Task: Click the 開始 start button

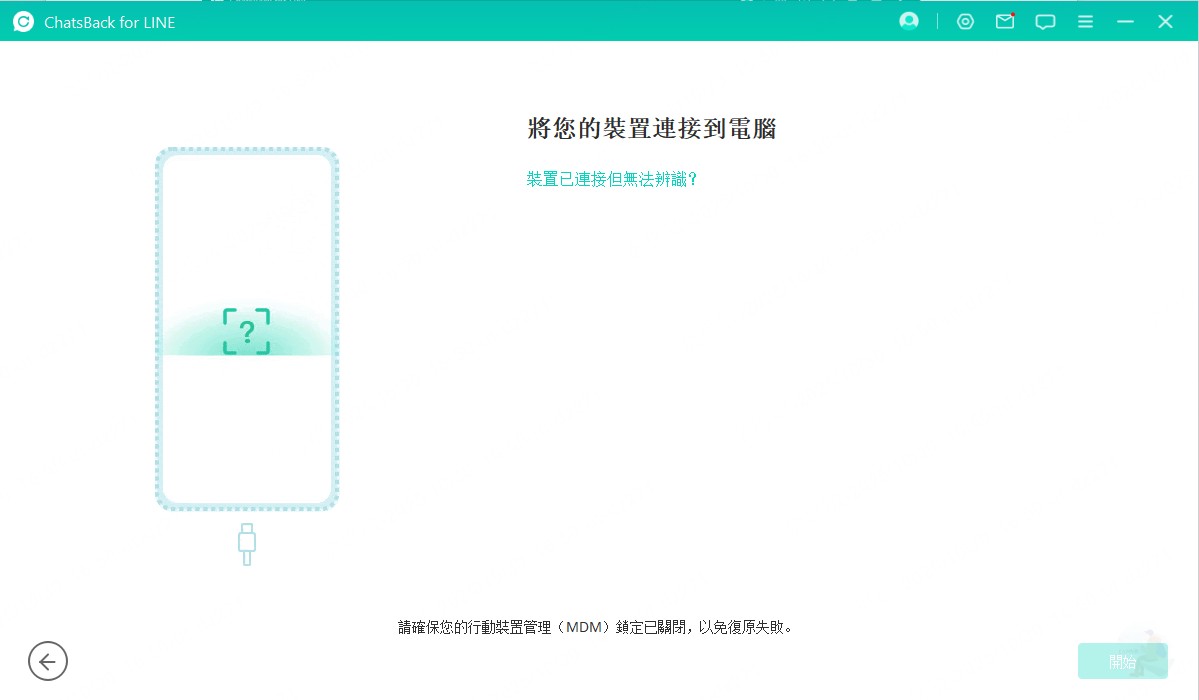Action: (1123, 661)
